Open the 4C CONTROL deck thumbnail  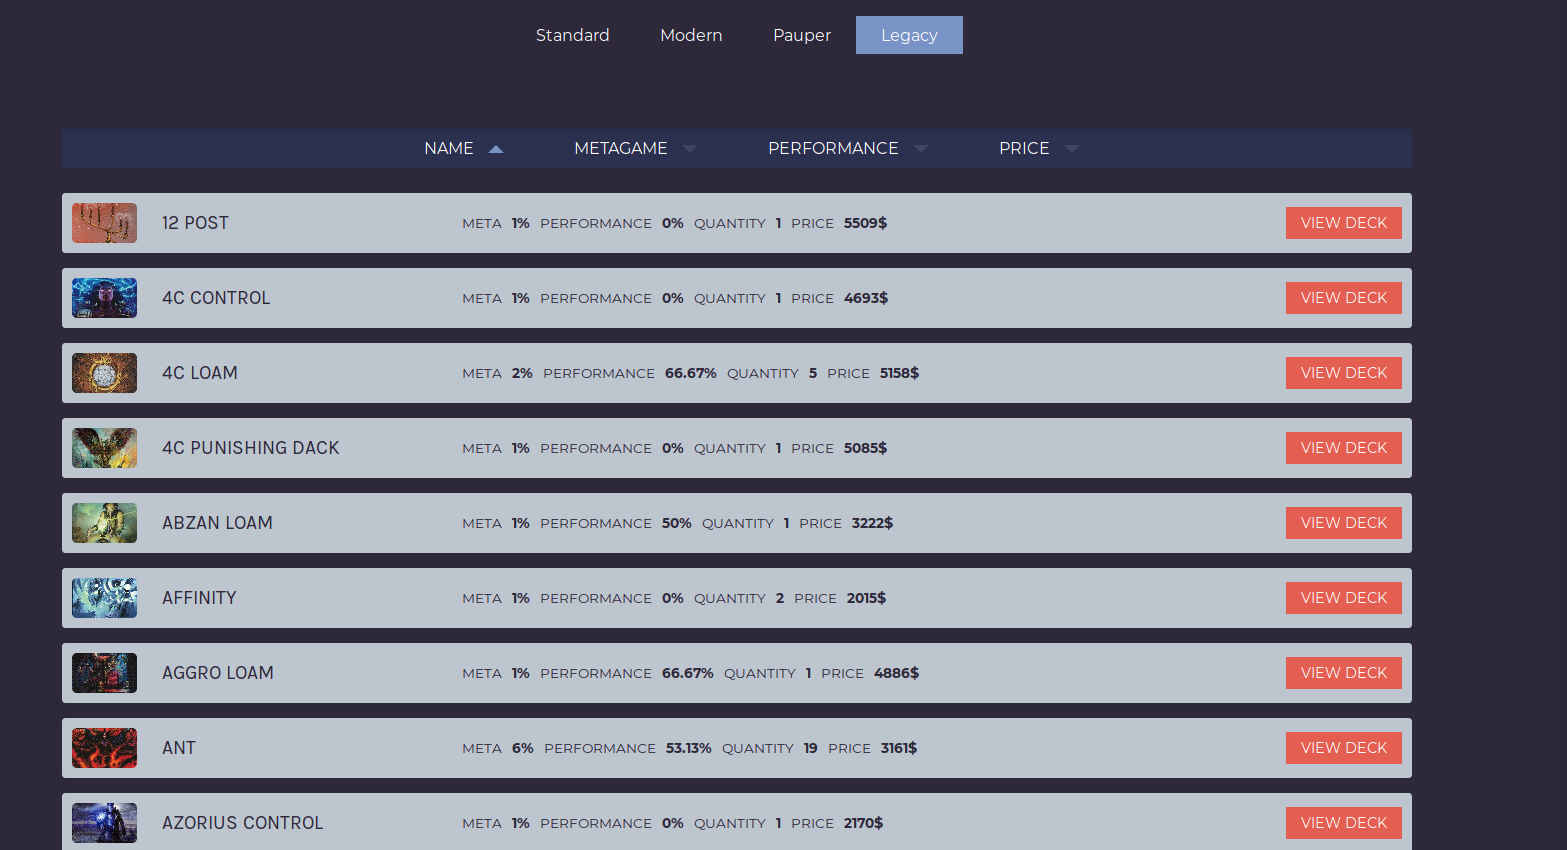tap(104, 298)
